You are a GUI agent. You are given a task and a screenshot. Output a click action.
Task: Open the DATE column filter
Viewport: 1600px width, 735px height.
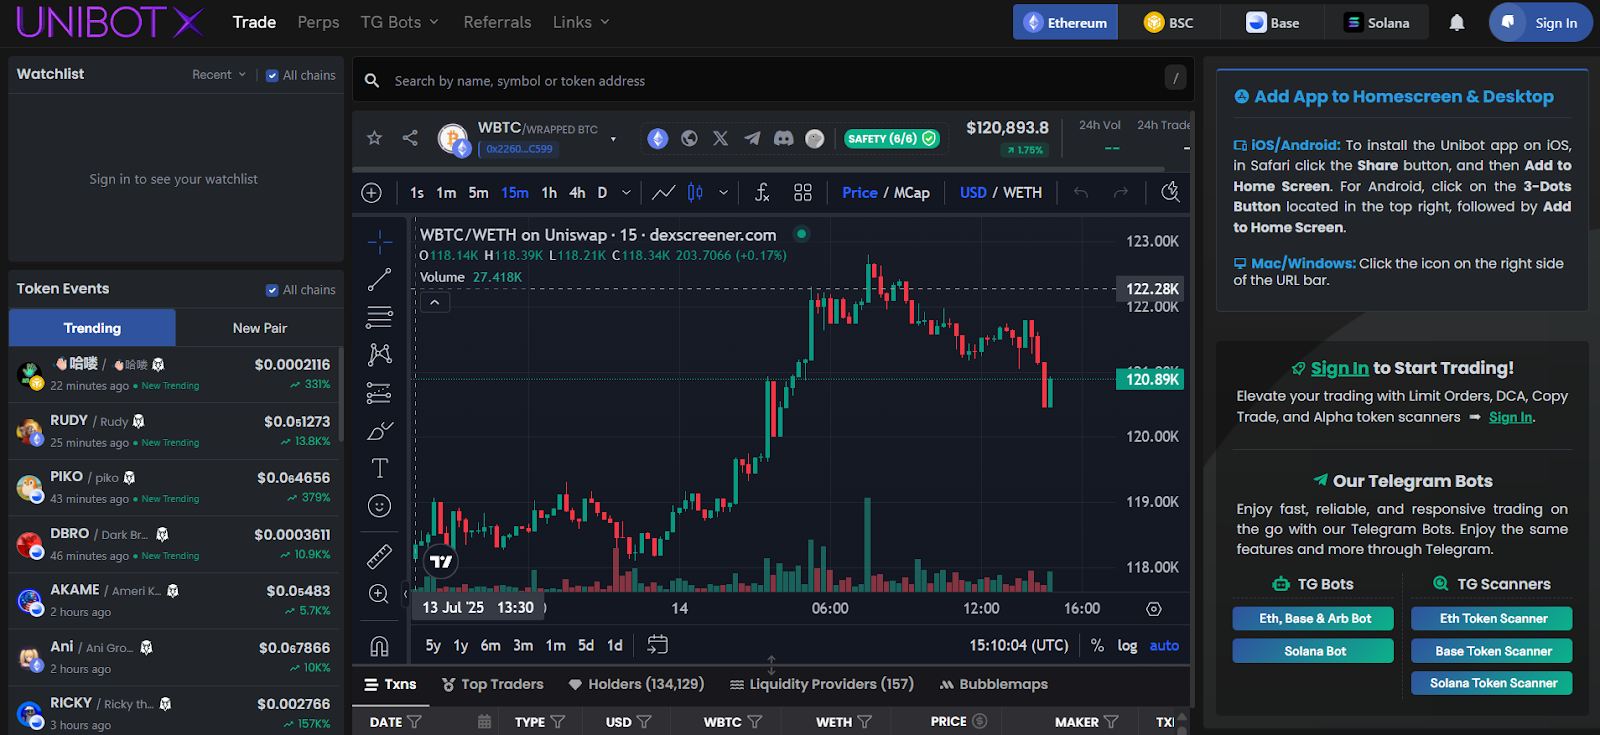414,721
